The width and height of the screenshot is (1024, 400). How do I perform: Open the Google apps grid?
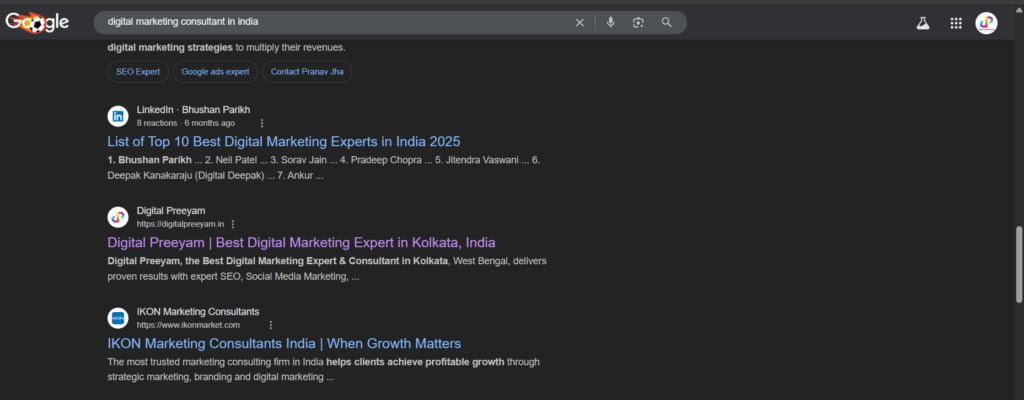[x=956, y=24]
